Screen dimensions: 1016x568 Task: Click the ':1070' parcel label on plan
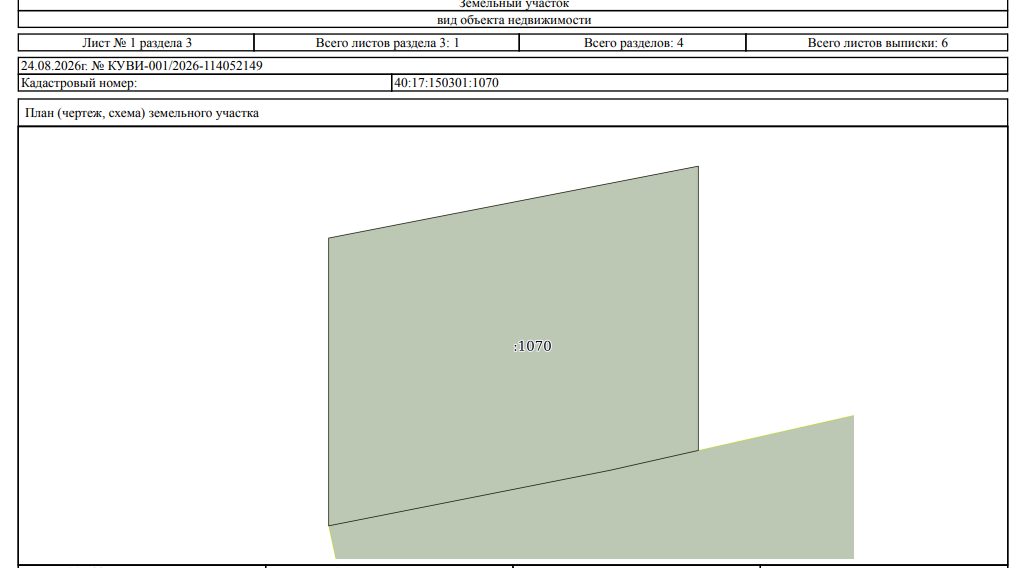coord(533,346)
